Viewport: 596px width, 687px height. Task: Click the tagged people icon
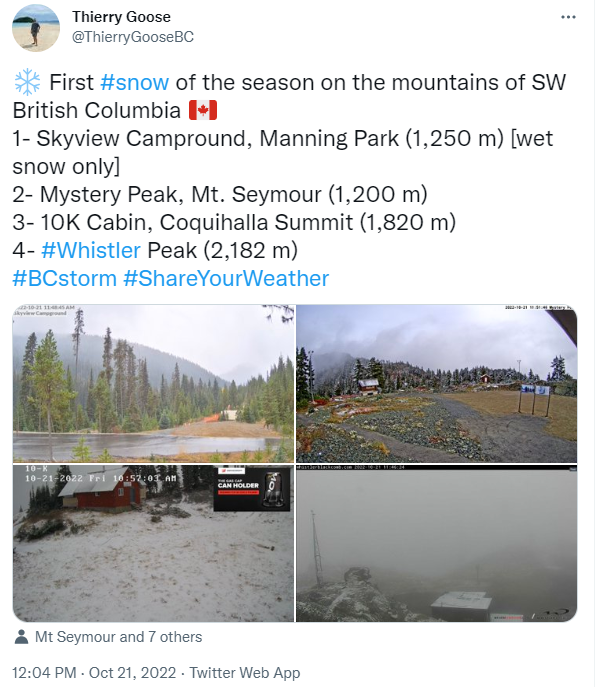click(21, 637)
